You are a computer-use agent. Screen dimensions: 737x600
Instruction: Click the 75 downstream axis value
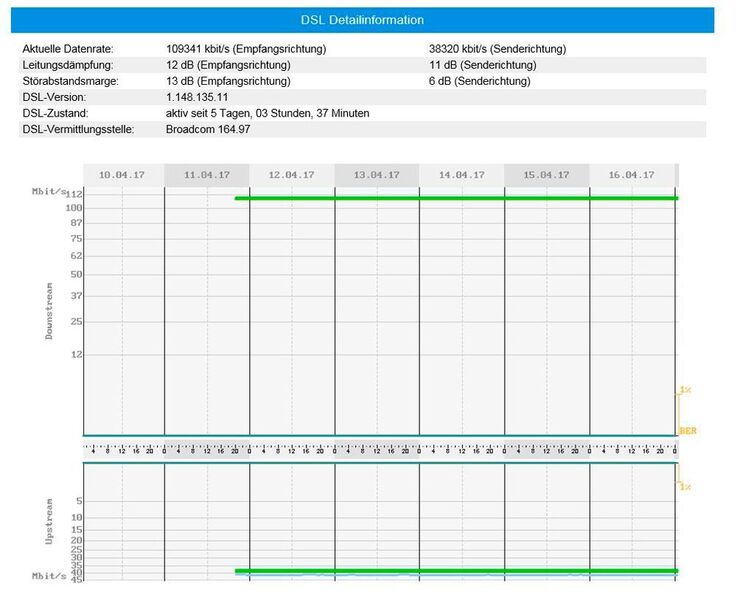click(77, 239)
